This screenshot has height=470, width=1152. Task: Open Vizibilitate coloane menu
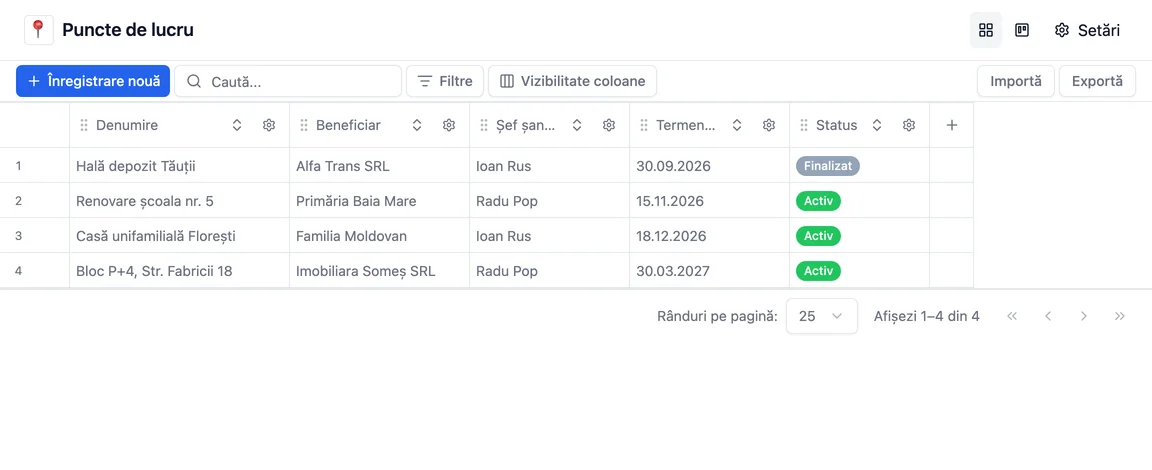tap(572, 81)
